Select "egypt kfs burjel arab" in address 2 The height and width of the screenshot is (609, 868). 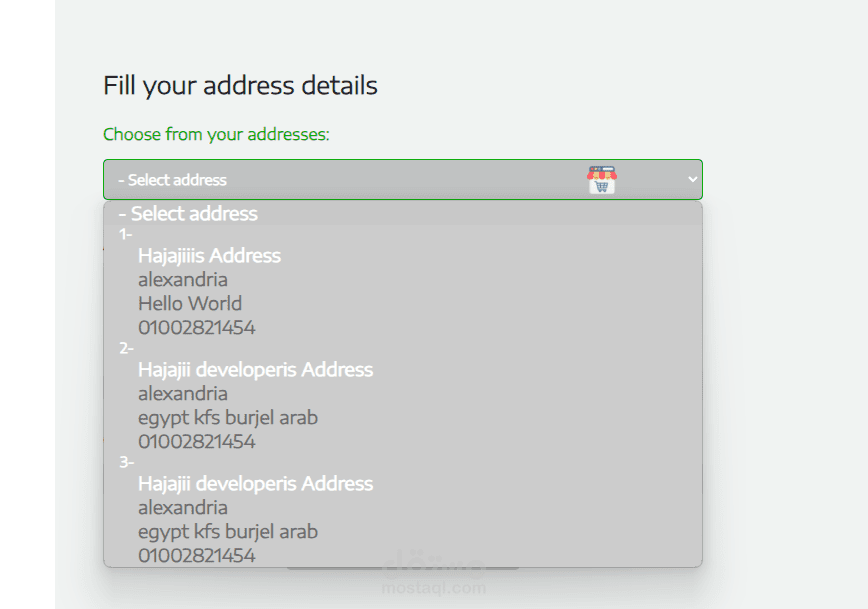pos(228,418)
